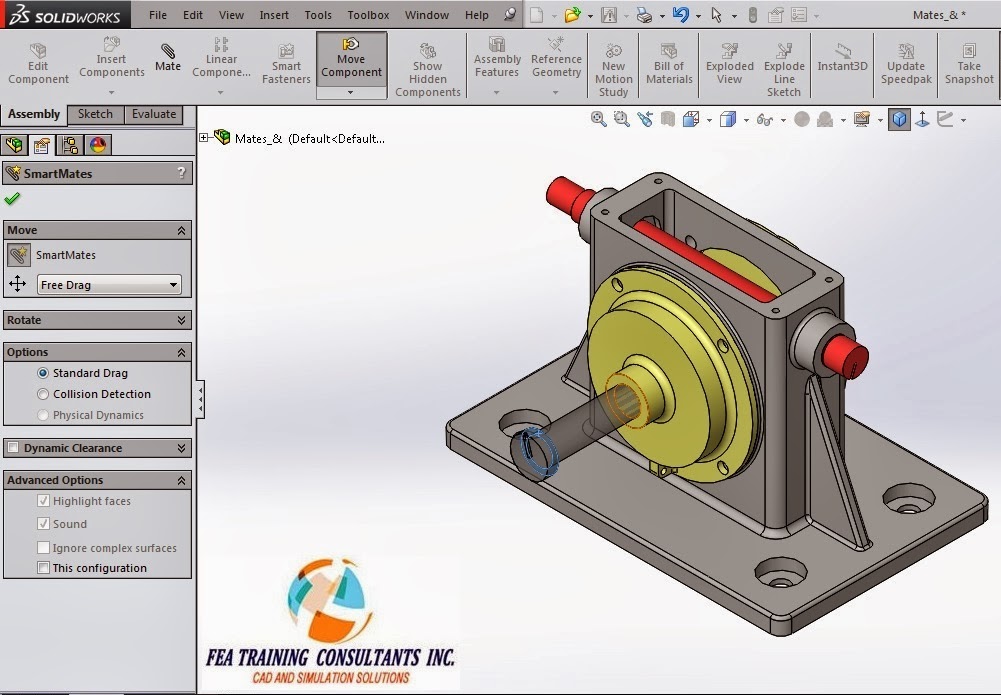Viewport: 1001px width, 695px height.
Task: Open the Move Component dropdown arrow
Action: click(x=350, y=93)
